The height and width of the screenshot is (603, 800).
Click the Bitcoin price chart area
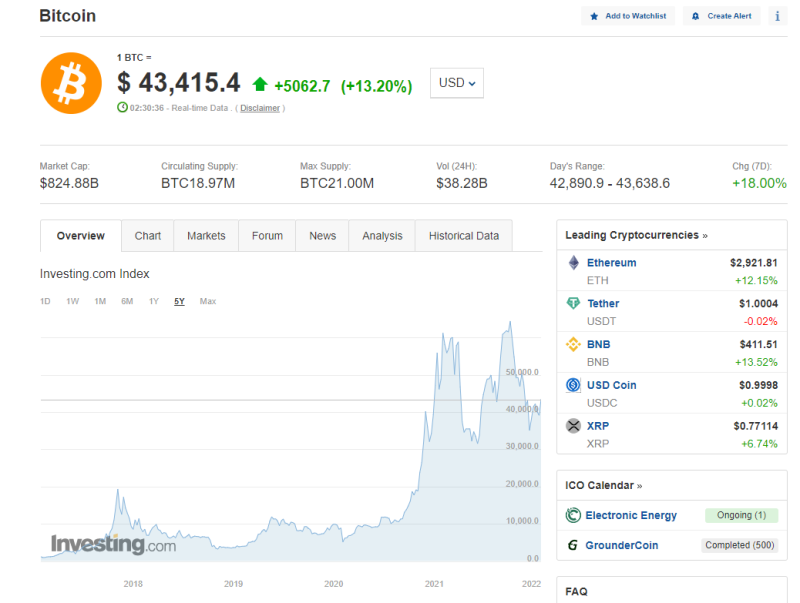coord(290,441)
